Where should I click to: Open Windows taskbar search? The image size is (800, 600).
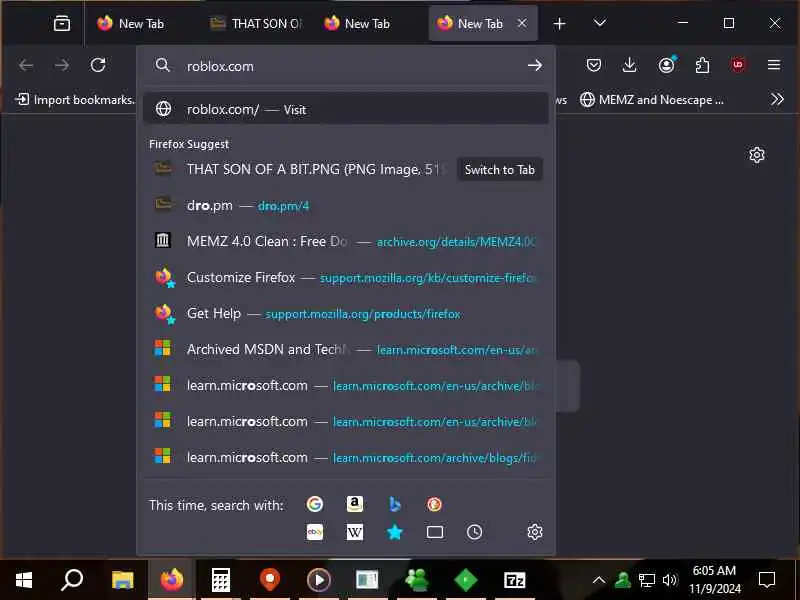tap(72, 580)
